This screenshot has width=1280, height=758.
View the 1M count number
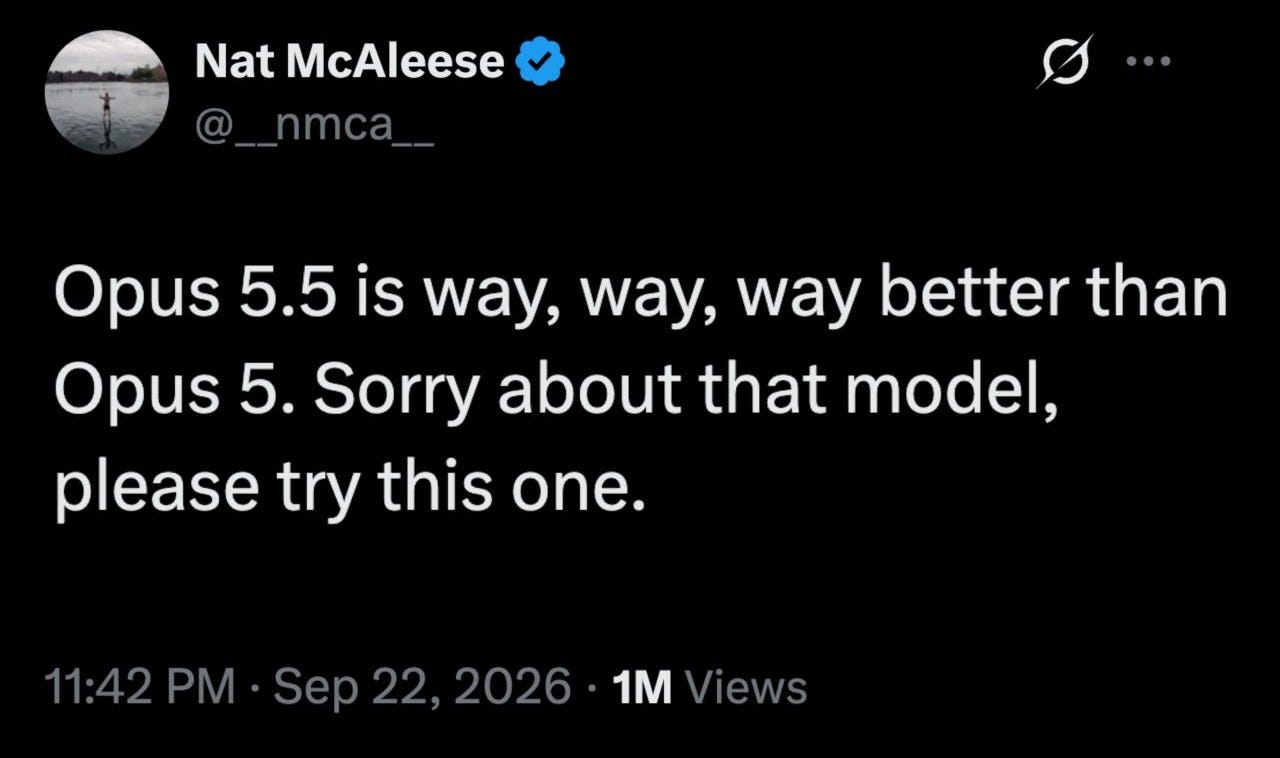tap(641, 688)
